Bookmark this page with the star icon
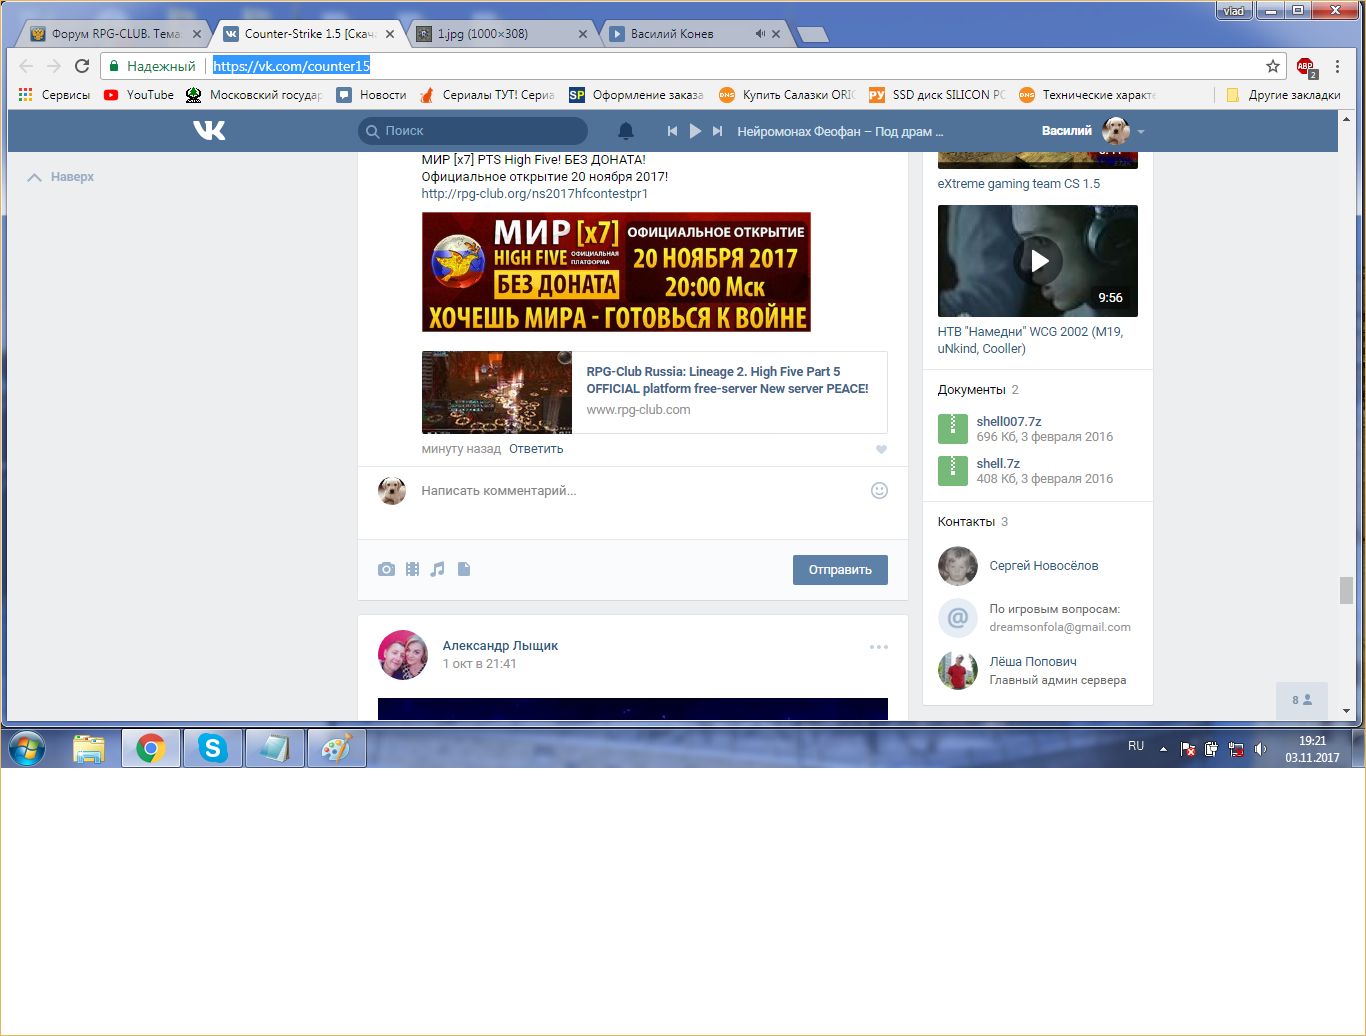This screenshot has height=1036, width=1366. 1273,66
